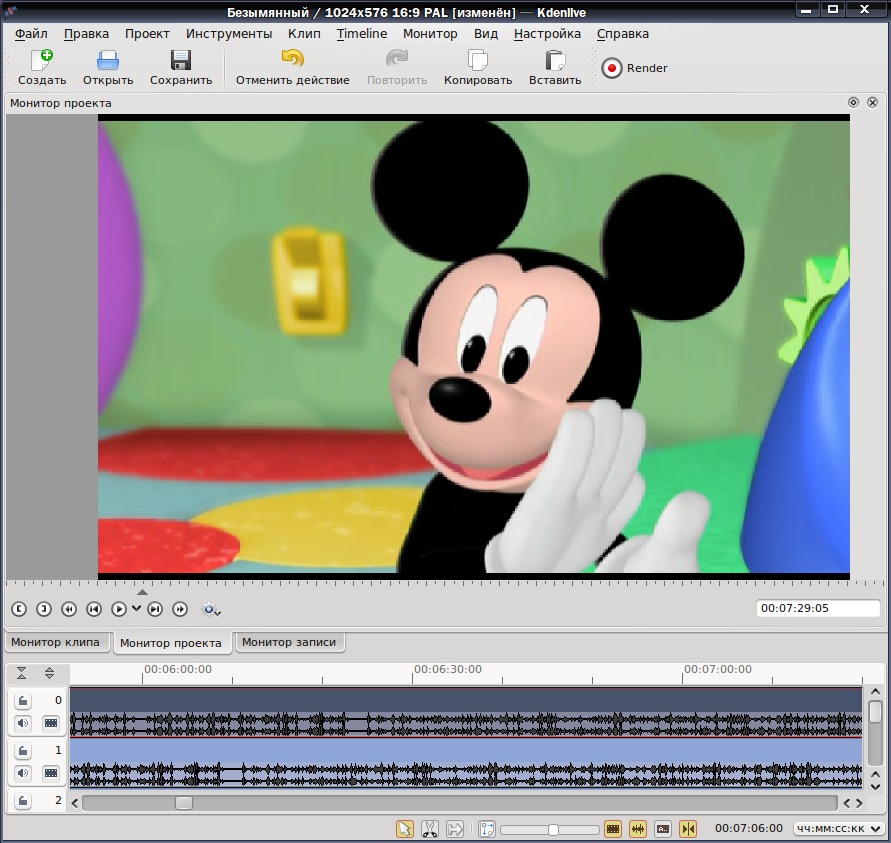Image resolution: width=891 pixels, height=843 pixels.
Task: Click the Save (Сохранить) toolbar icon
Action: 181,68
